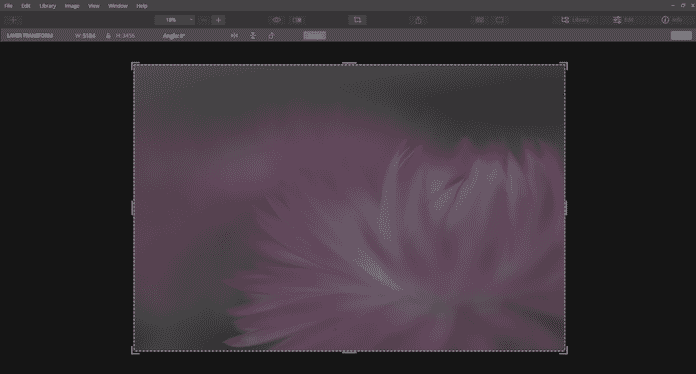This screenshot has width=696, height=374.
Task: Click the top-middle transform edge handle
Action: click(349, 64)
